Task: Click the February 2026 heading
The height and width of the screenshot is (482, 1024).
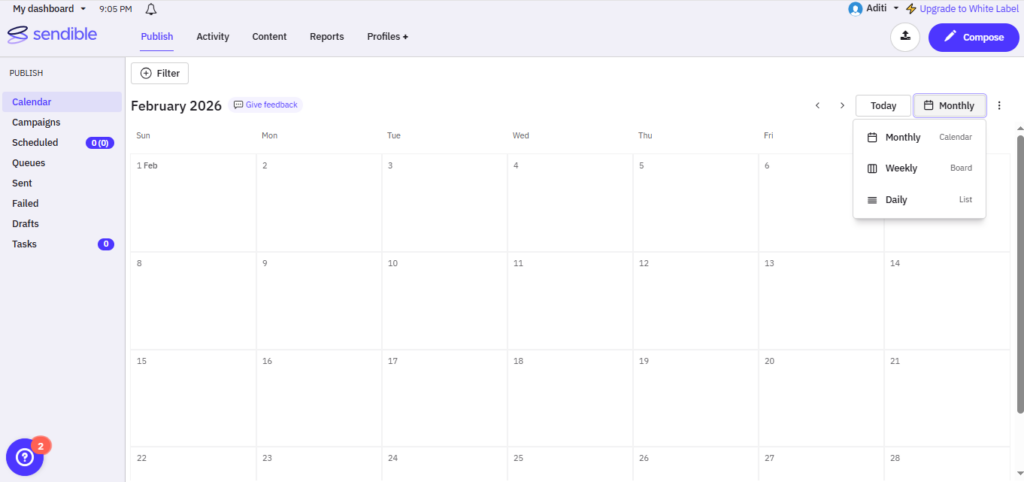Action: click(176, 106)
